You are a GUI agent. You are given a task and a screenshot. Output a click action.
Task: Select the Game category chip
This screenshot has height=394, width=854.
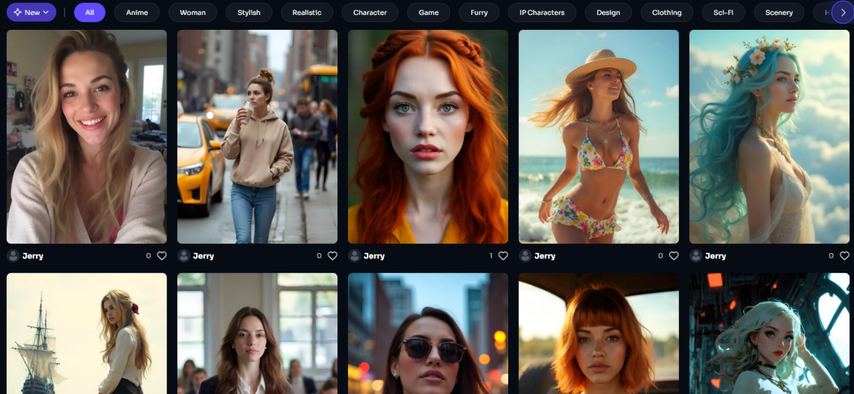pos(429,12)
